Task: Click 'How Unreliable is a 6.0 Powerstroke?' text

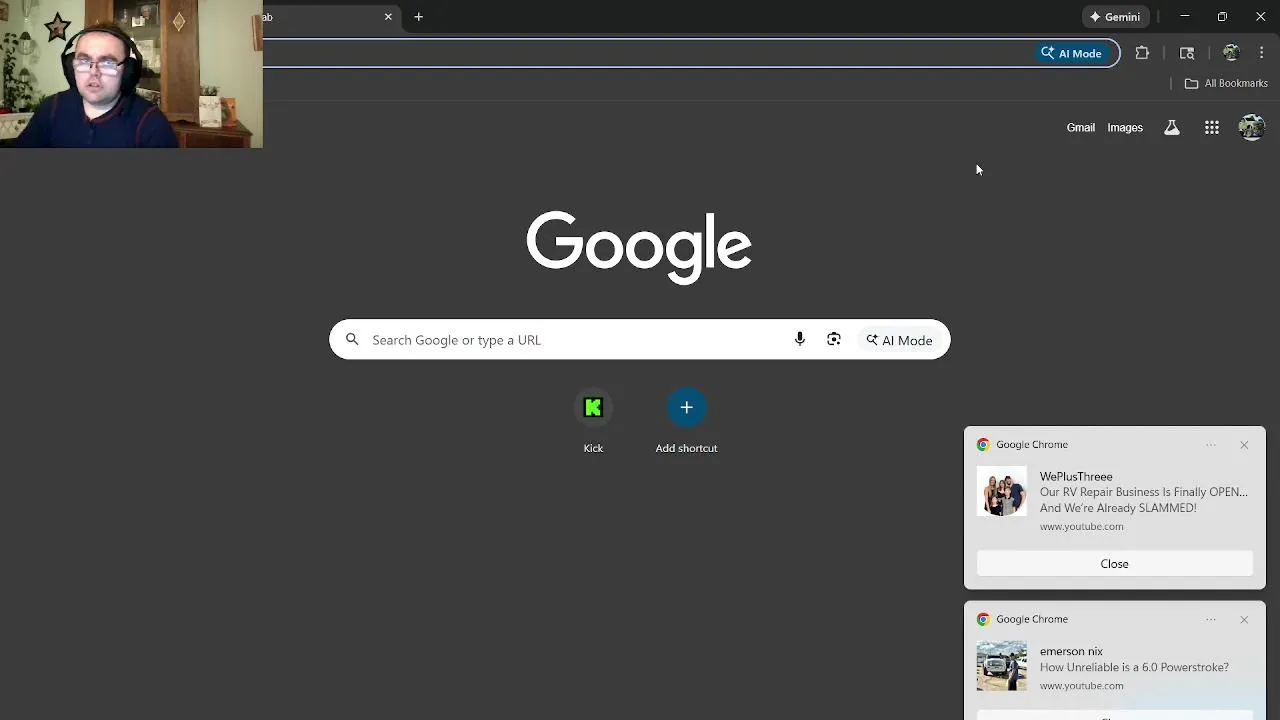Action: (x=1134, y=667)
